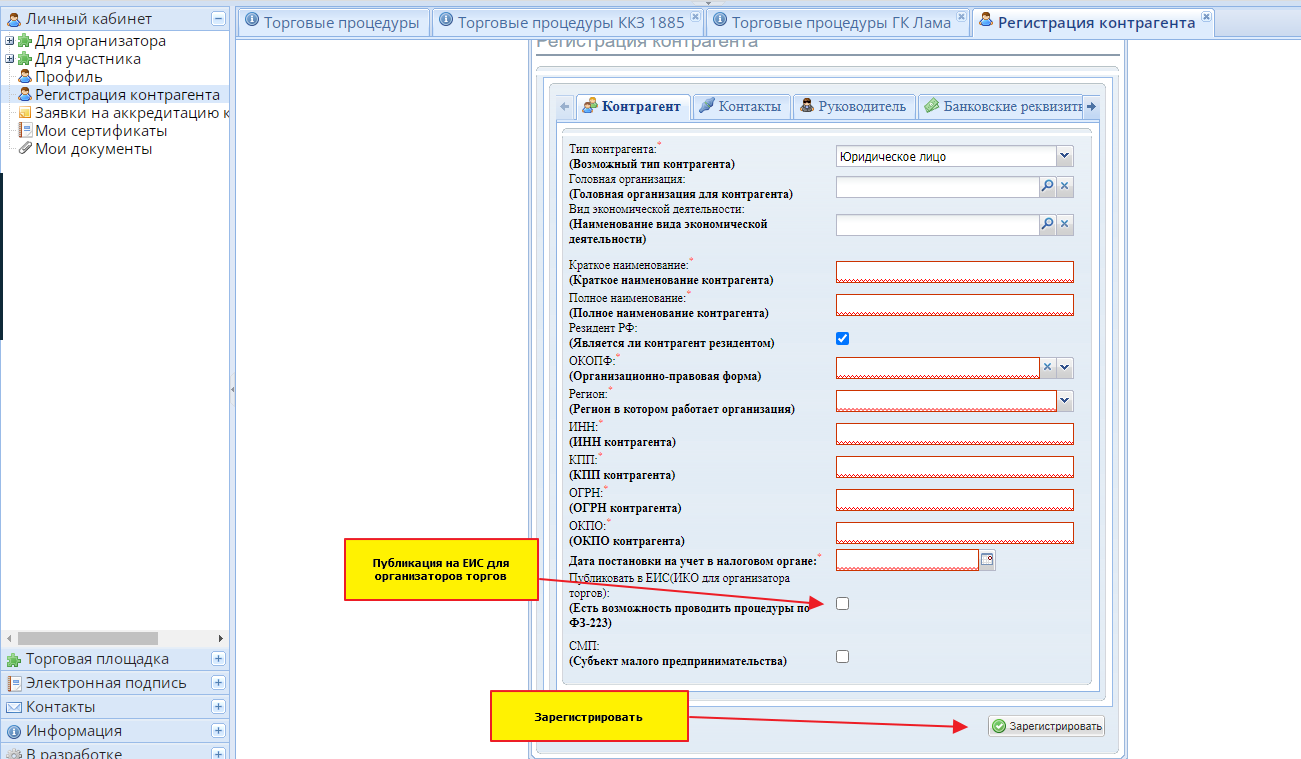Clear Вид экономической деятельности field with X icon
Viewport: 1301px width, 759px height.
(1065, 225)
